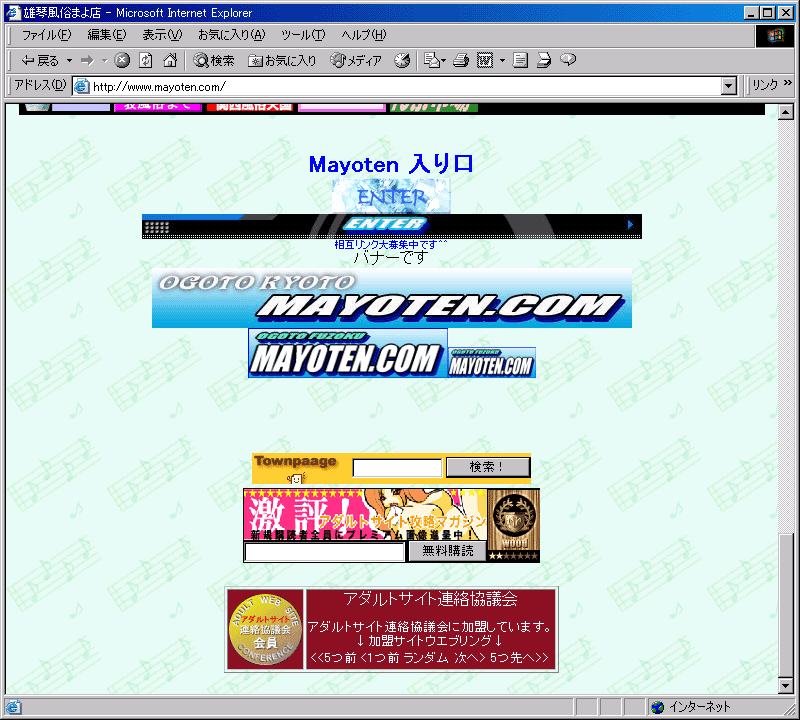This screenshot has width=800, height=720.
Task: Open the Media (メディア) toolbar pane
Action: [356, 61]
